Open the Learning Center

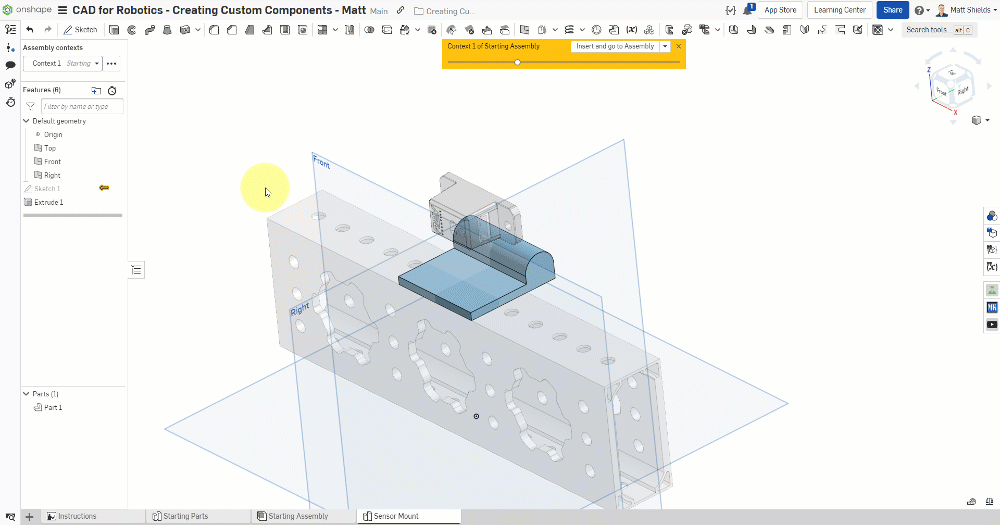[x=840, y=10]
